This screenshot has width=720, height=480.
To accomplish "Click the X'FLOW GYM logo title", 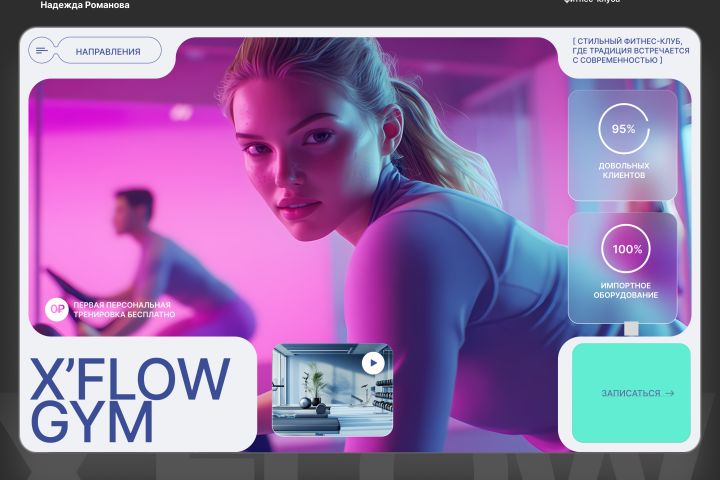I will click(x=130, y=399).
